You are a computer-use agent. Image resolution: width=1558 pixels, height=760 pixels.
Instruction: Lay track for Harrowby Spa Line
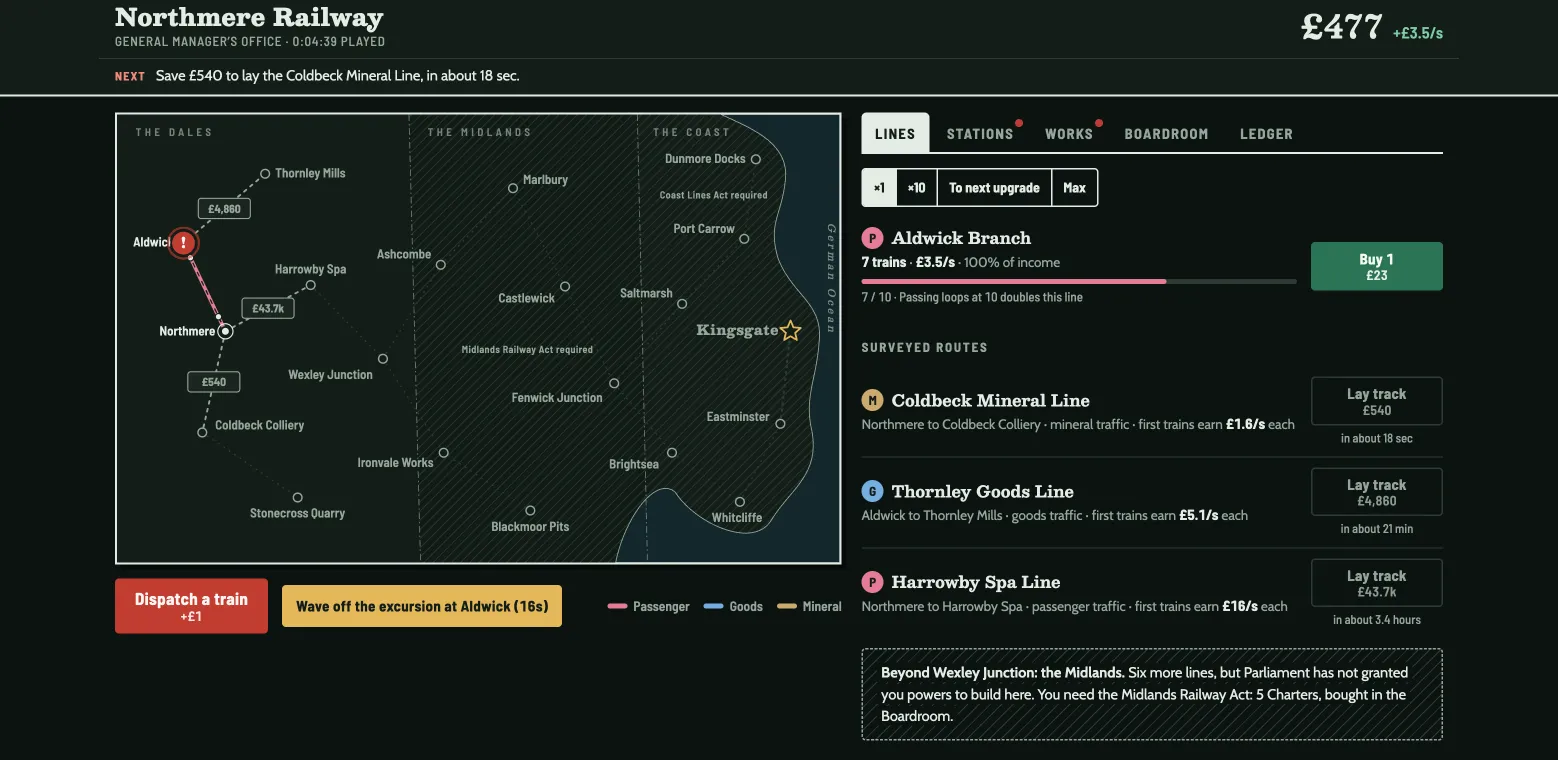tap(1376, 583)
